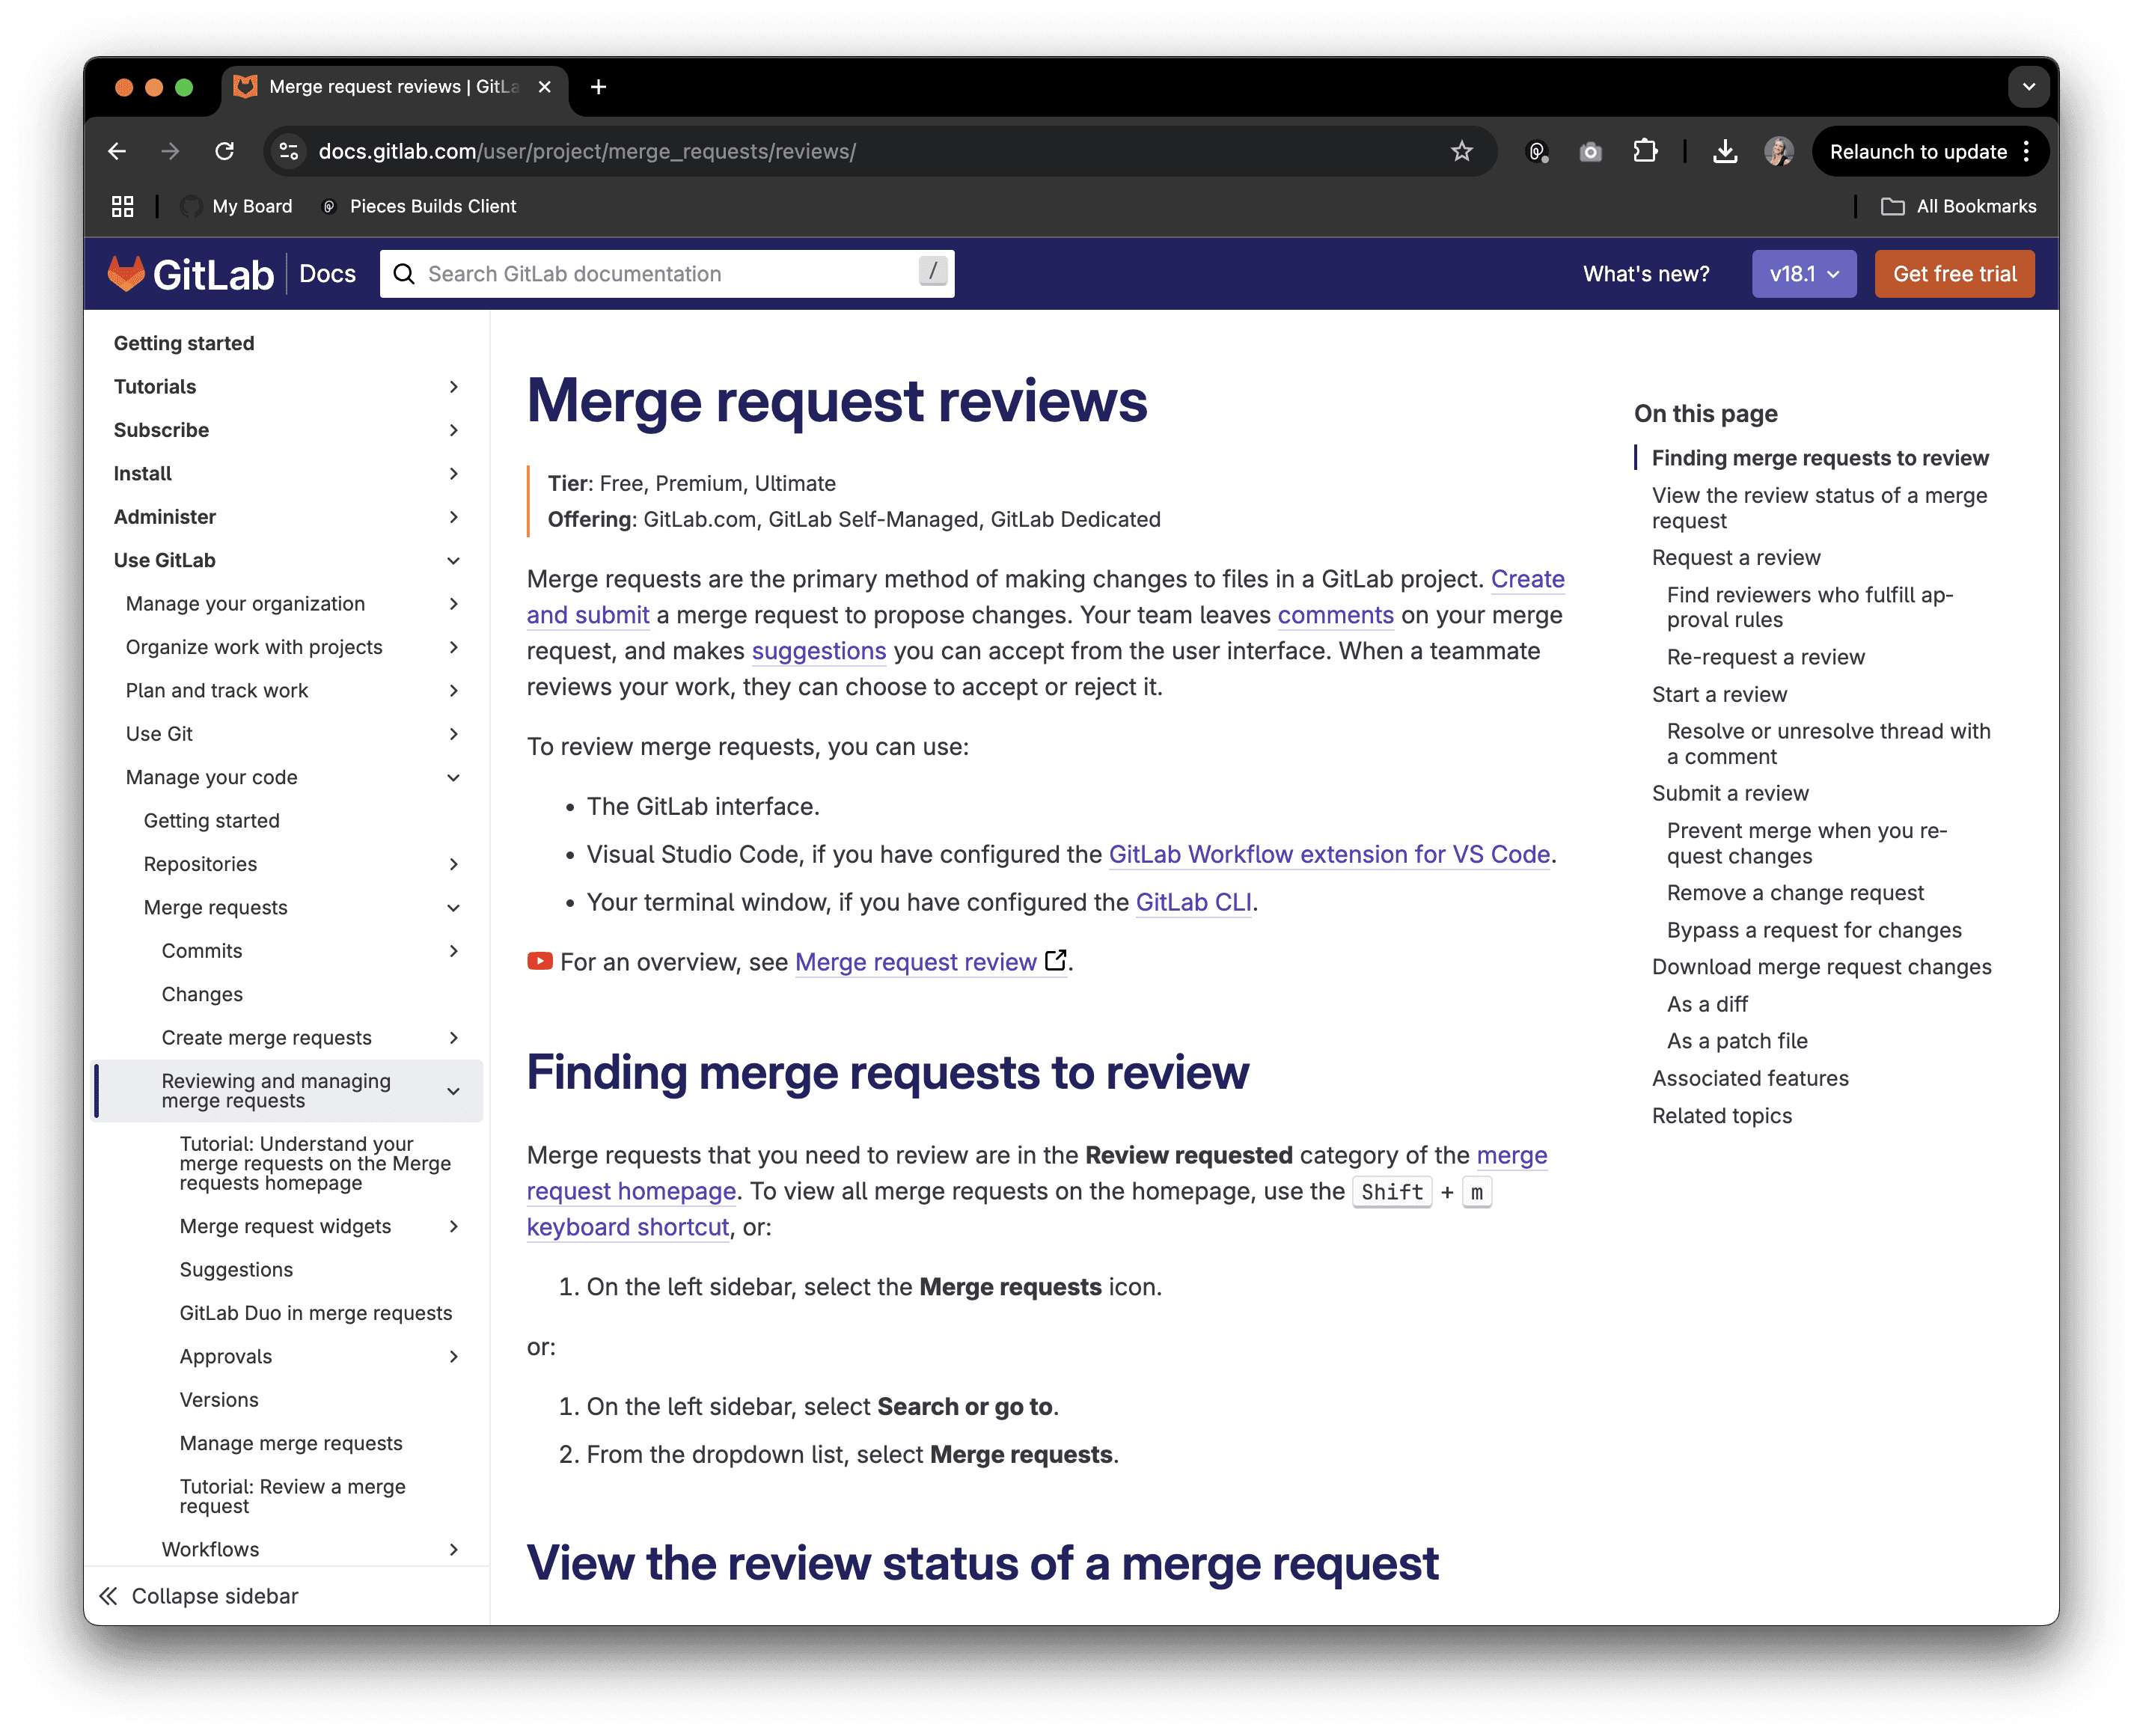Open the Chrome three-dot menu
Image resolution: width=2143 pixels, height=1736 pixels.
(2026, 151)
